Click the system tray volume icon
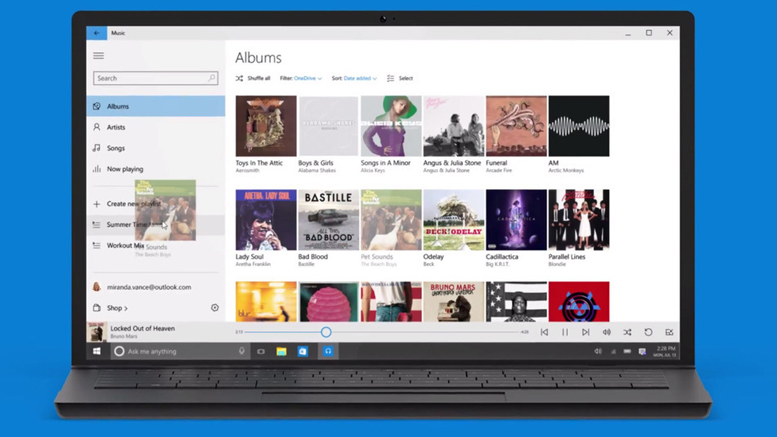The height and width of the screenshot is (437, 777). [x=598, y=351]
